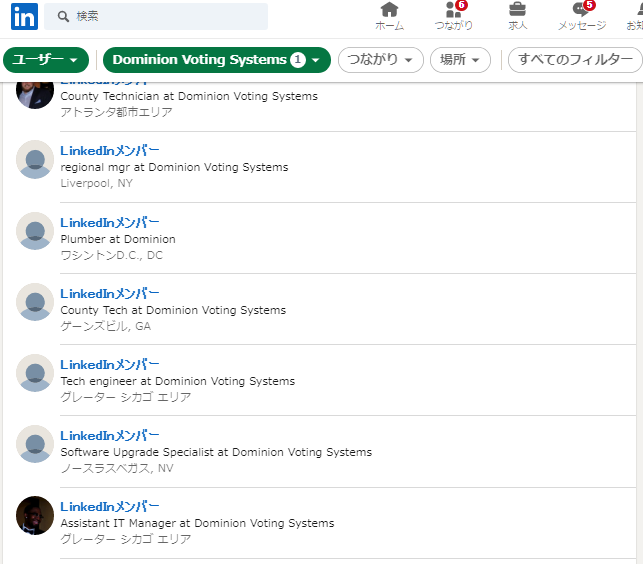Click 'regional mgr at Dominion Voting Systems' text

[x=174, y=167]
